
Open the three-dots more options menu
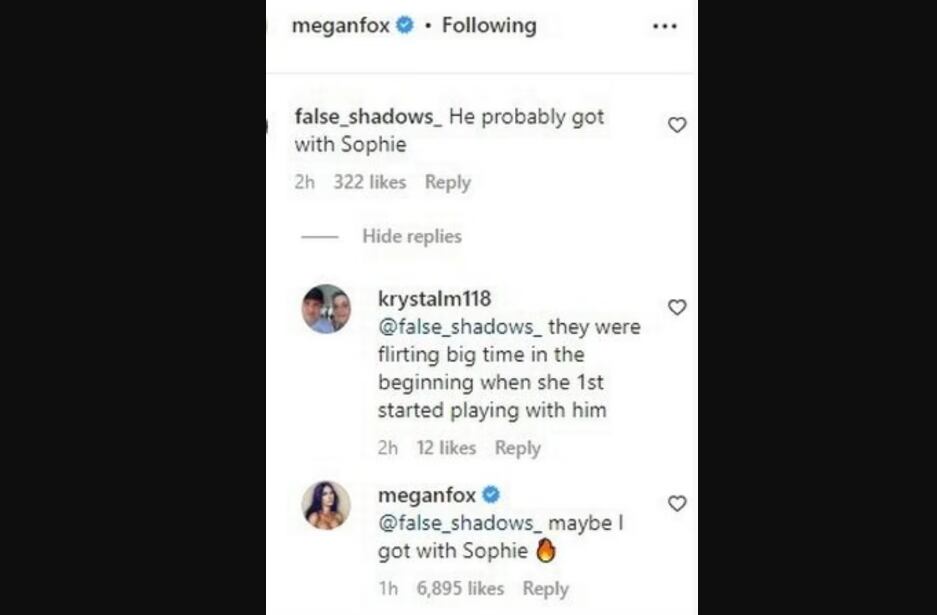(665, 26)
